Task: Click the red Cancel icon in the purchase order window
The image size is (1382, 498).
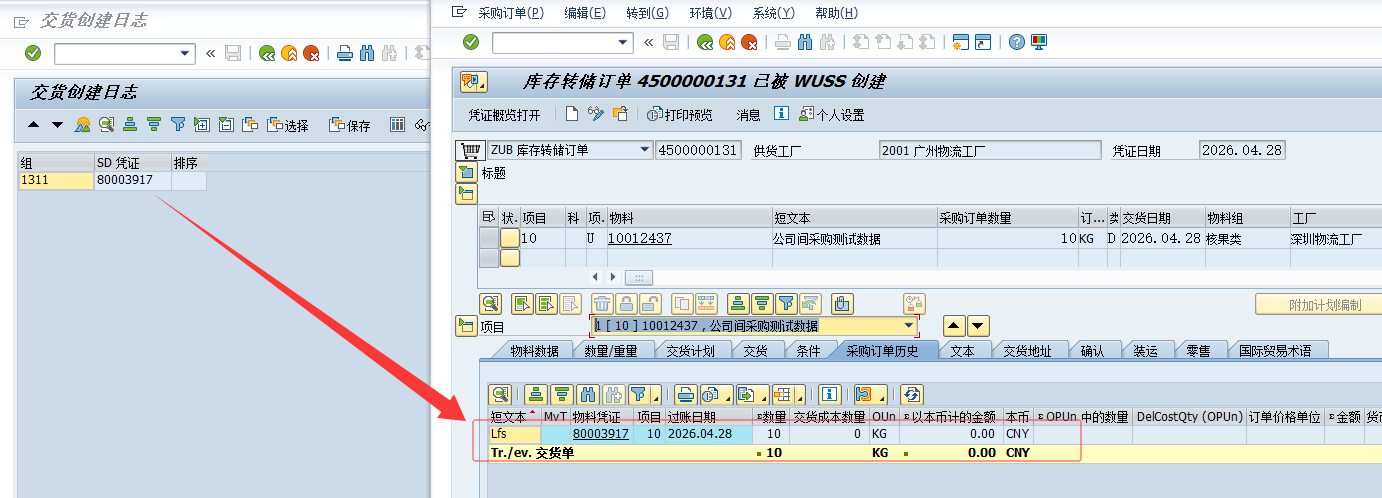Action: [749, 42]
